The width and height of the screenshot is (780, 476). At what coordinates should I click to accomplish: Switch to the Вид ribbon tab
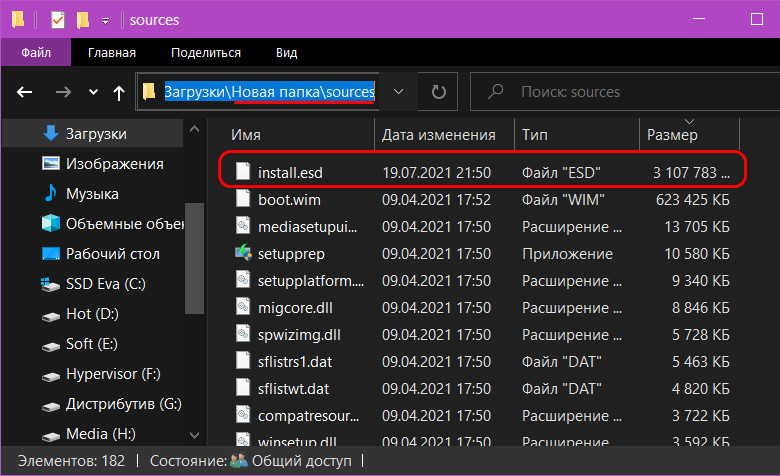pos(287,53)
